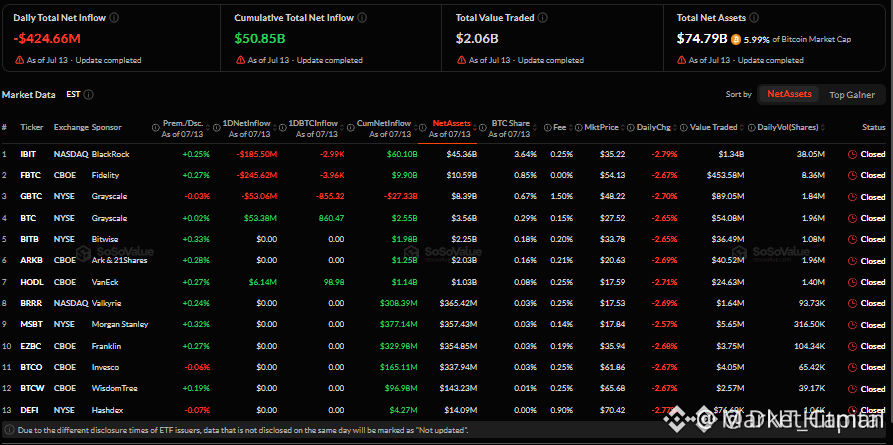Click the Closed status in BTCO row

(872, 368)
